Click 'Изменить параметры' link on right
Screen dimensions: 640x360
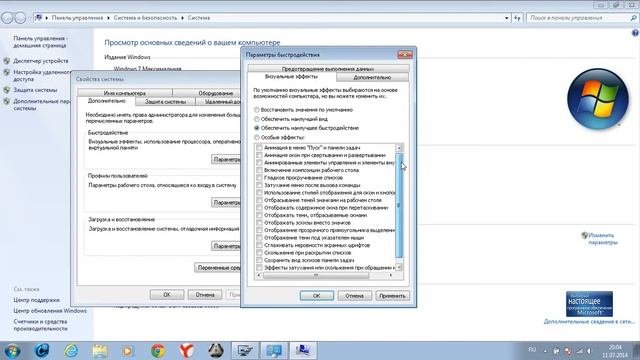(602, 239)
